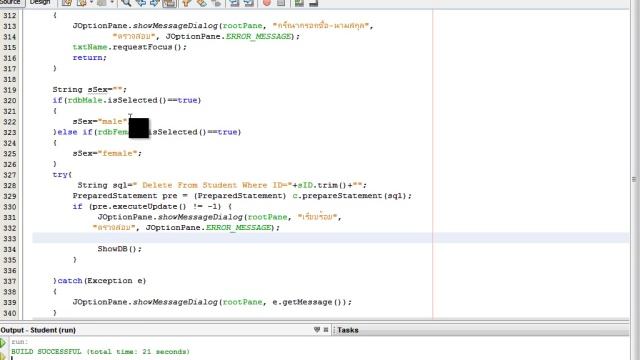Click the Last Edit location icon
Image resolution: width=640 pixels, height=360 pixels.
tap(67, 3)
